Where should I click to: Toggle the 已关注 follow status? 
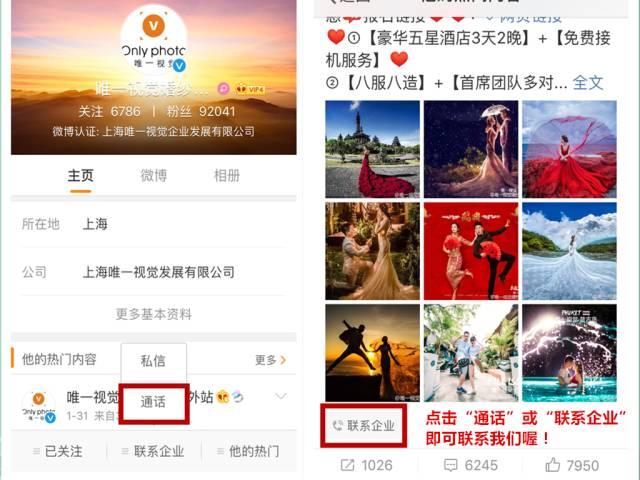pos(58,451)
